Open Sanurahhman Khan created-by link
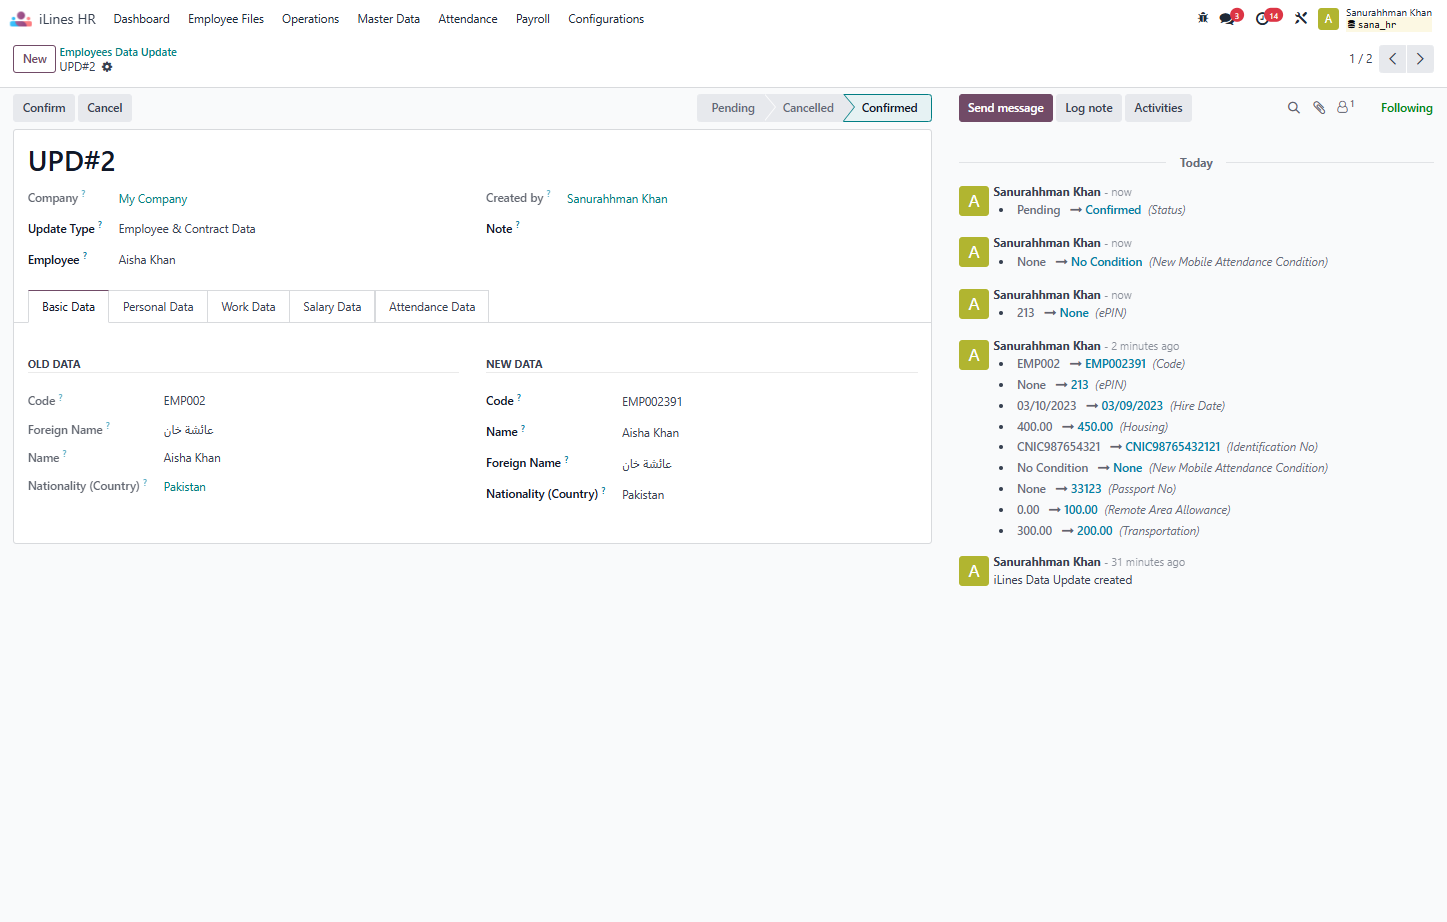This screenshot has width=1447, height=922. coord(617,199)
